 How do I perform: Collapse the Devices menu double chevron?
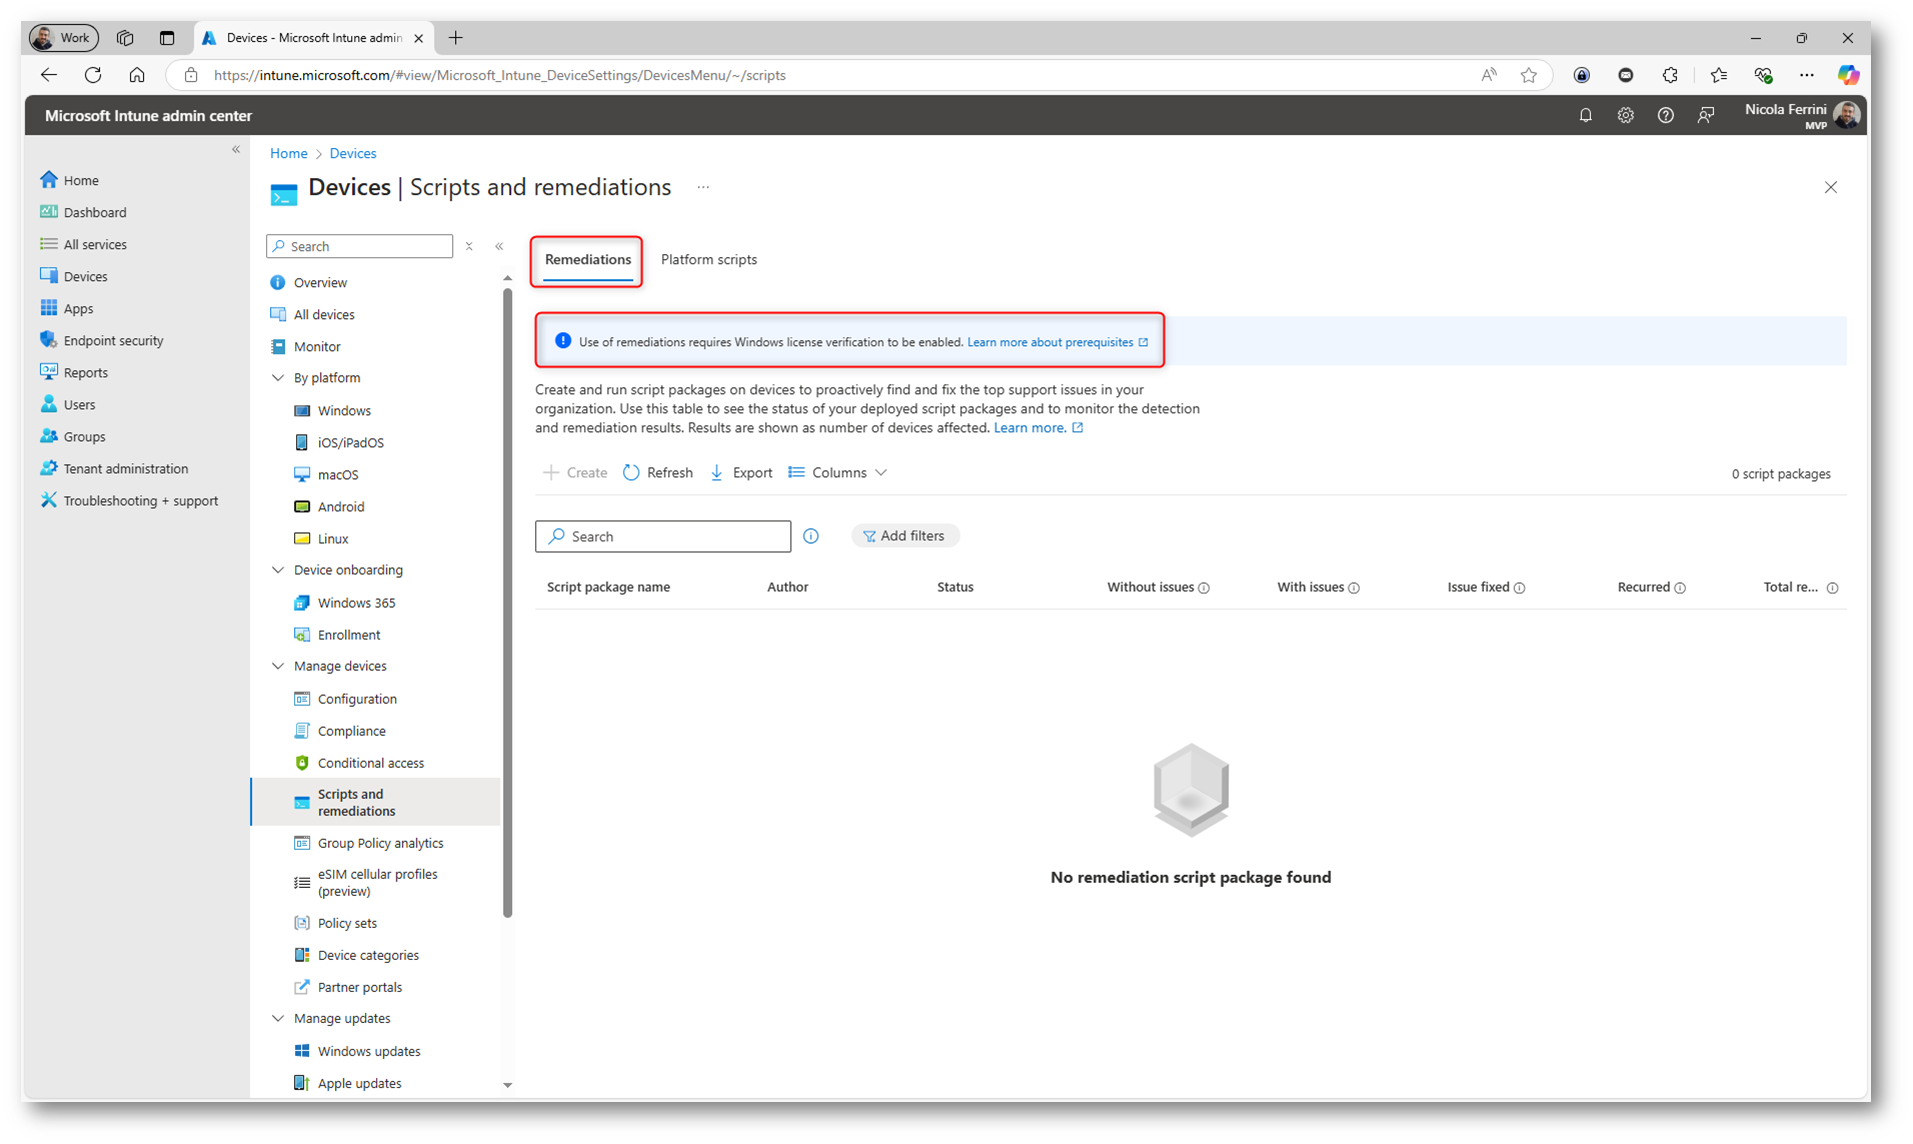click(x=499, y=246)
